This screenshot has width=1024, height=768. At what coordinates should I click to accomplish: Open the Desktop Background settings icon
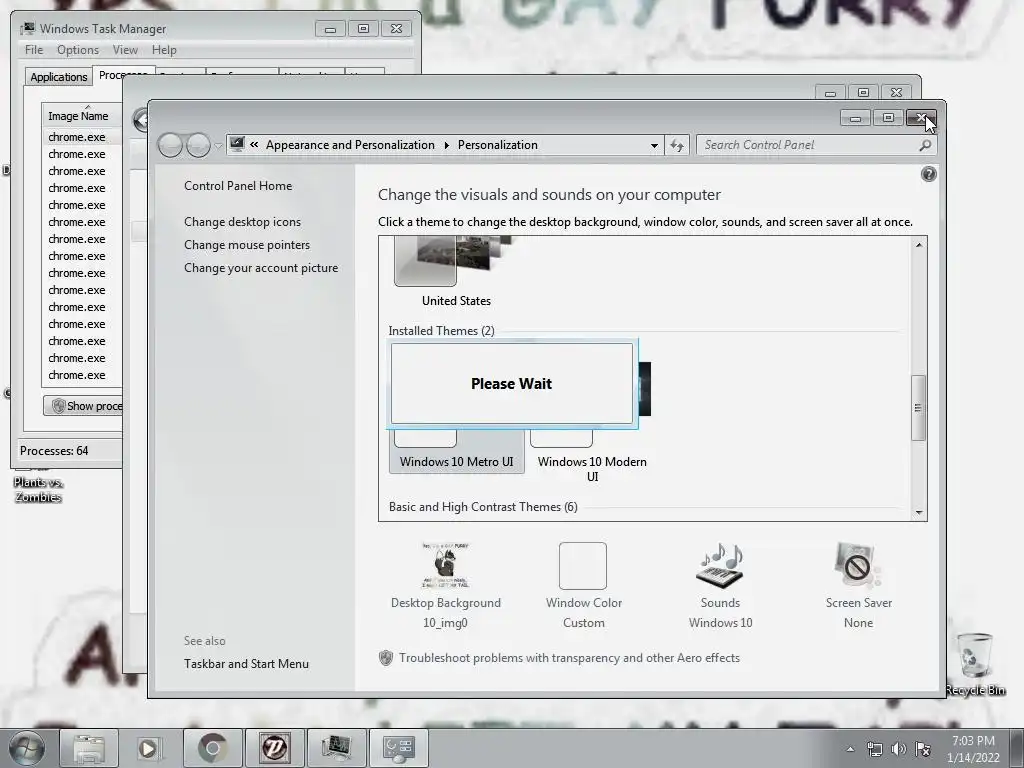point(445,566)
